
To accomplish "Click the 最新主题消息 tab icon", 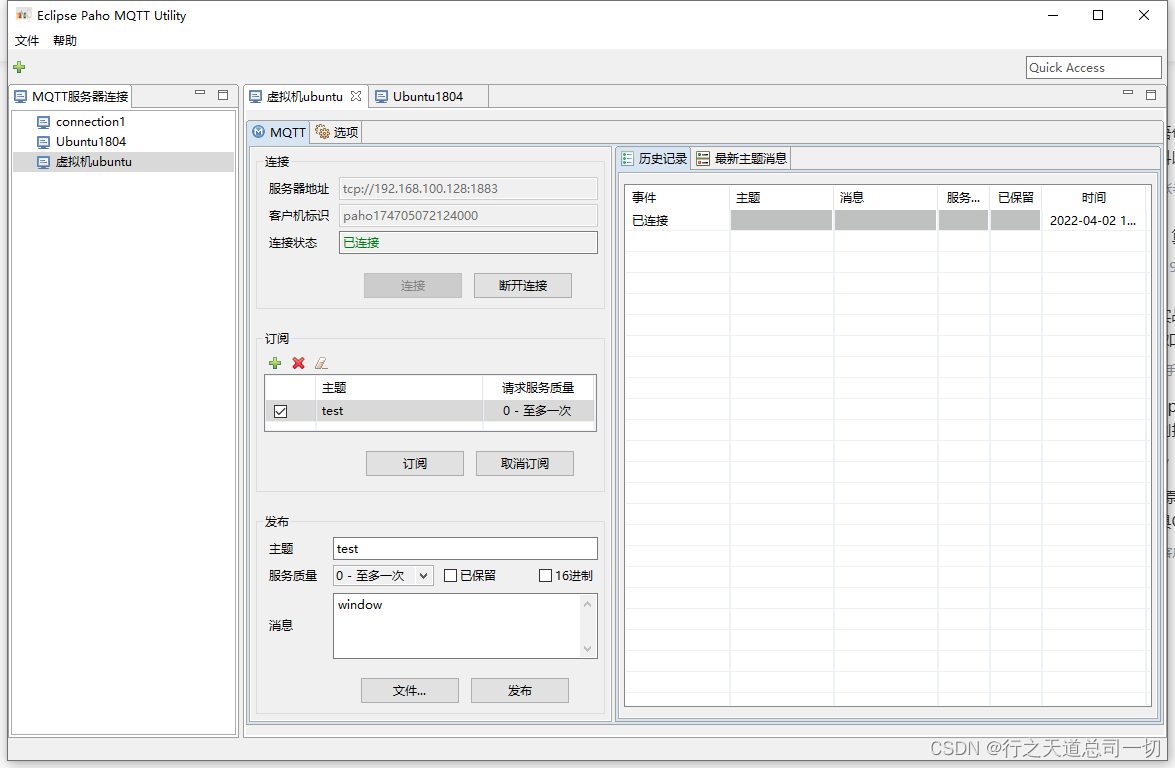I will 703,159.
